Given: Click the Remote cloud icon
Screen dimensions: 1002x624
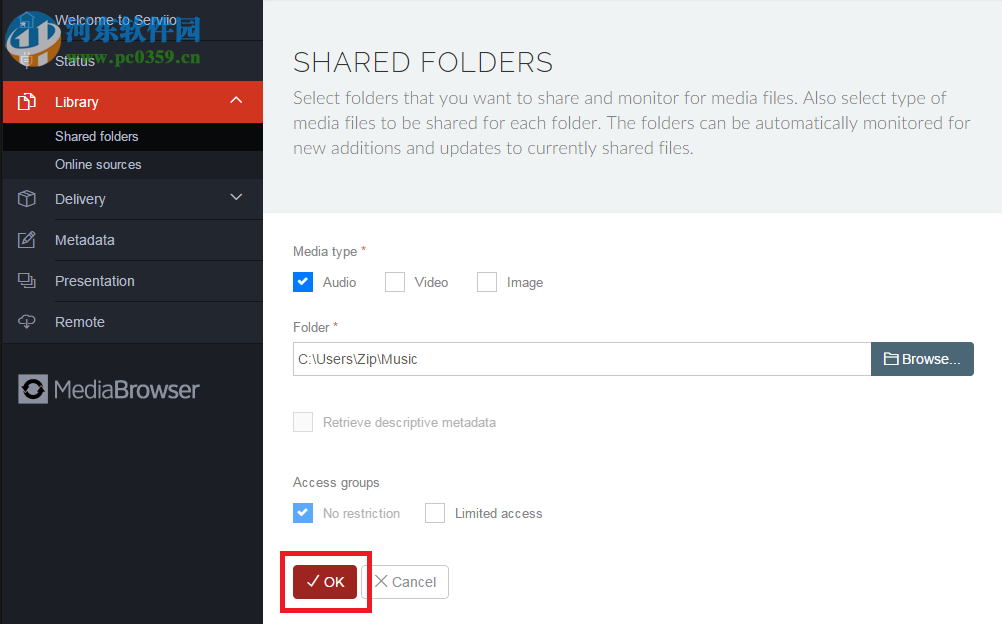Looking at the screenshot, I should (26, 322).
